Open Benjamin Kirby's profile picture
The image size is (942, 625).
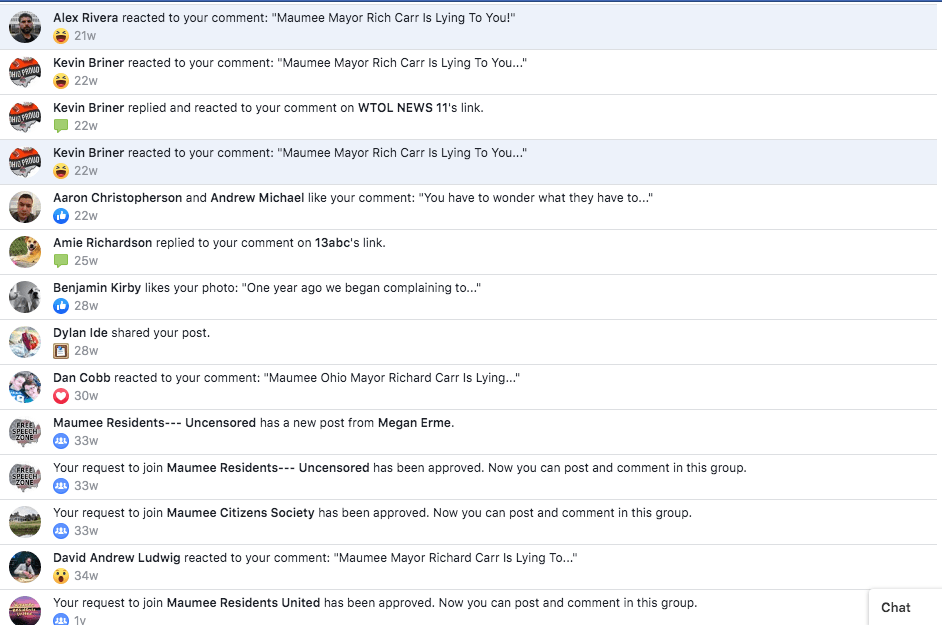click(x=25, y=297)
